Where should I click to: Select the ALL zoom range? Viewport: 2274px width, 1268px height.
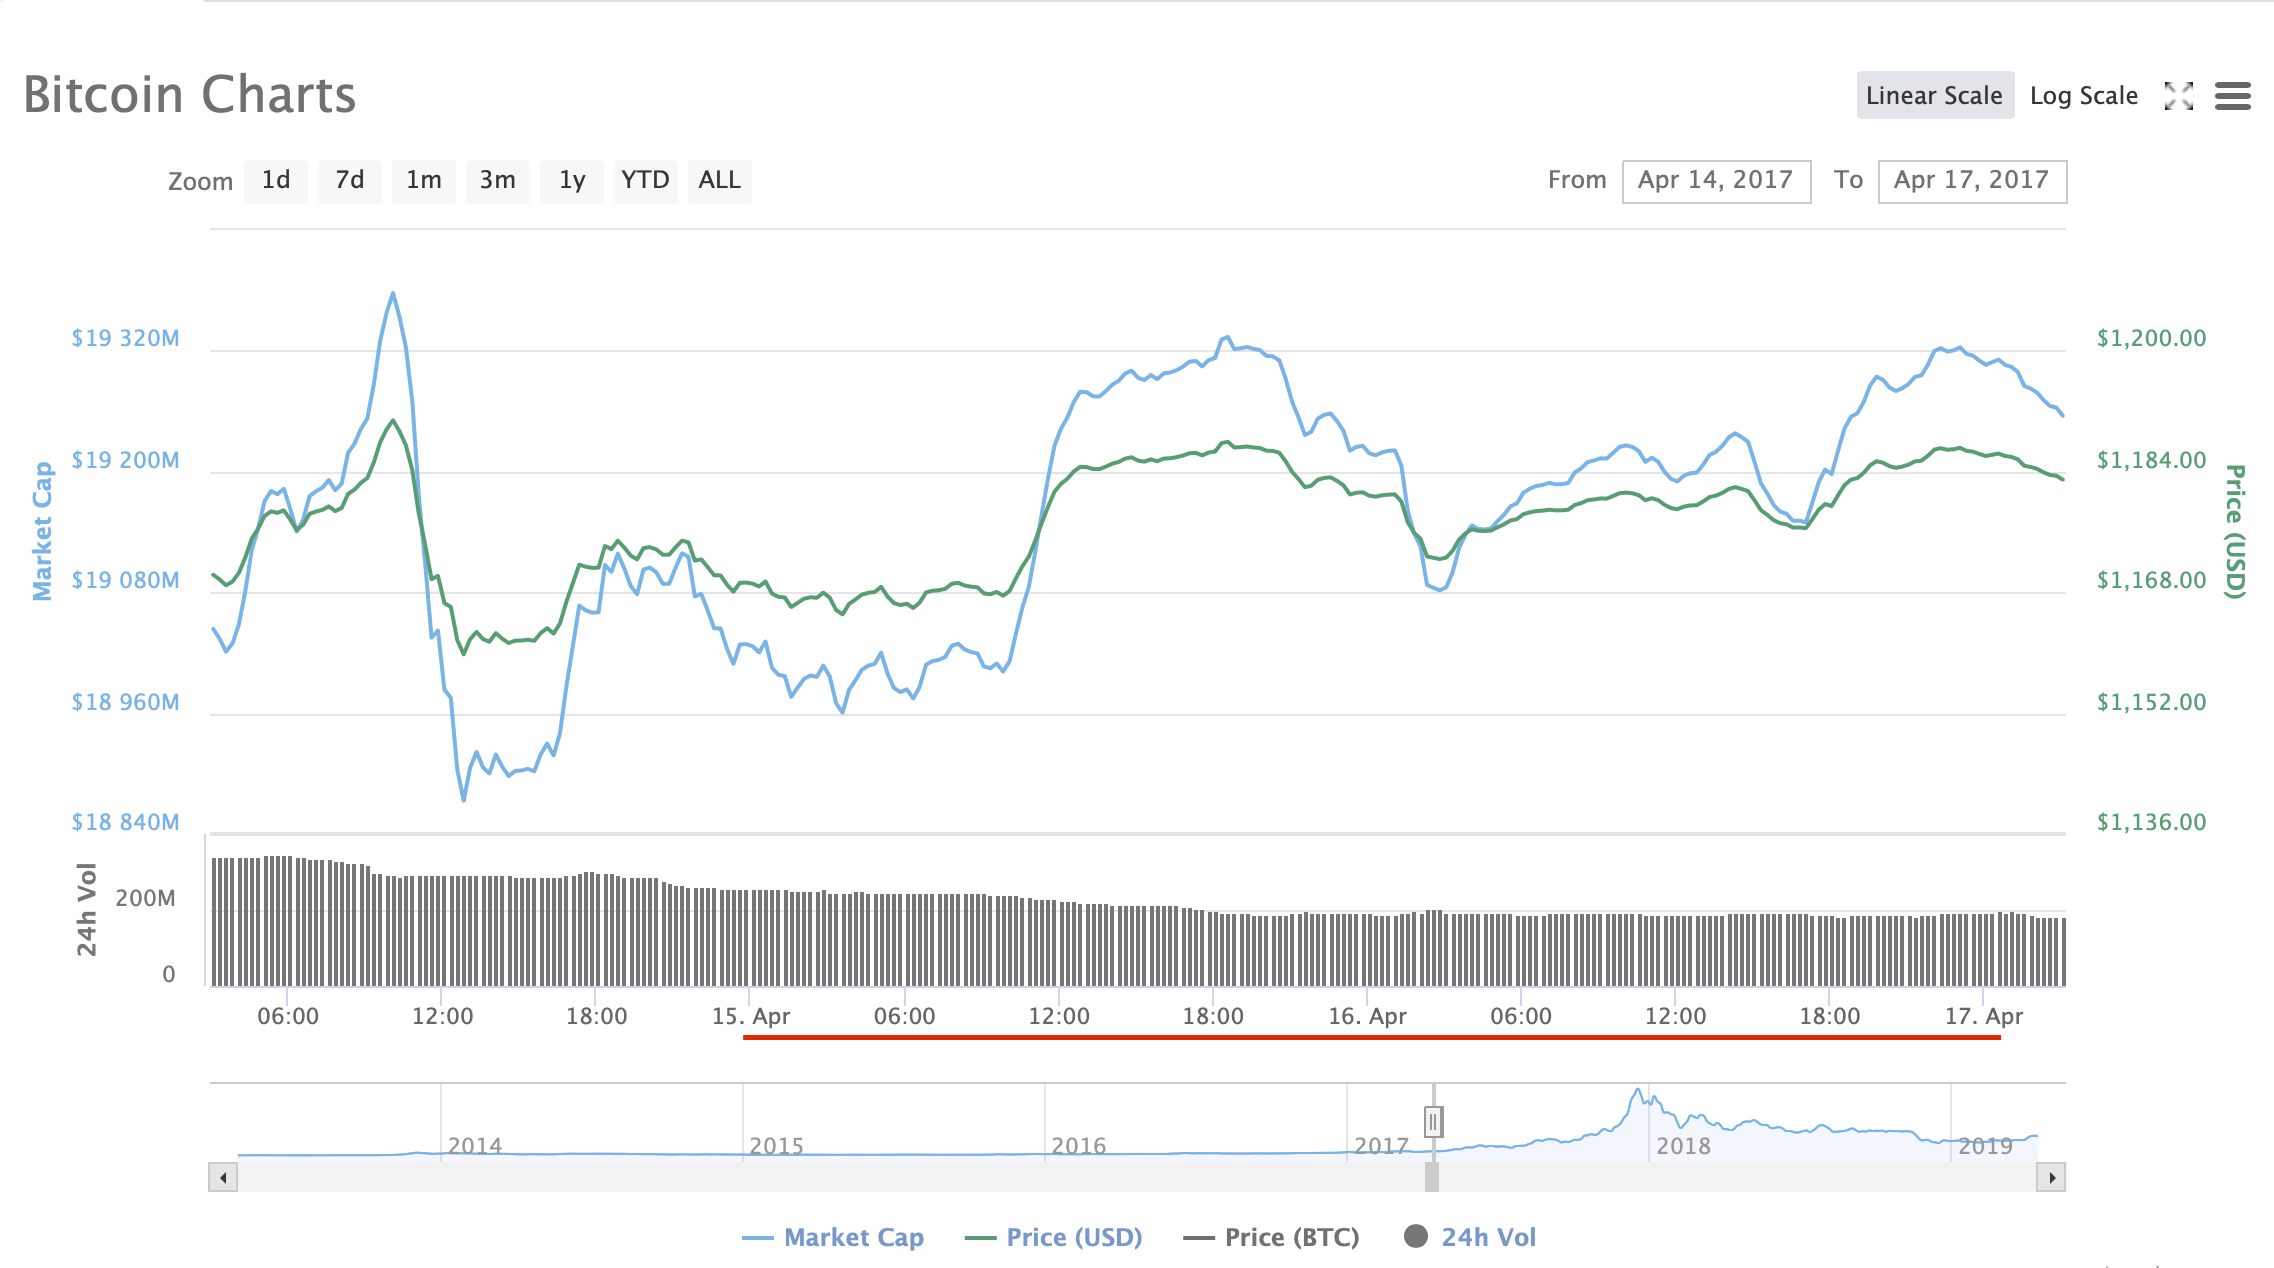click(719, 181)
